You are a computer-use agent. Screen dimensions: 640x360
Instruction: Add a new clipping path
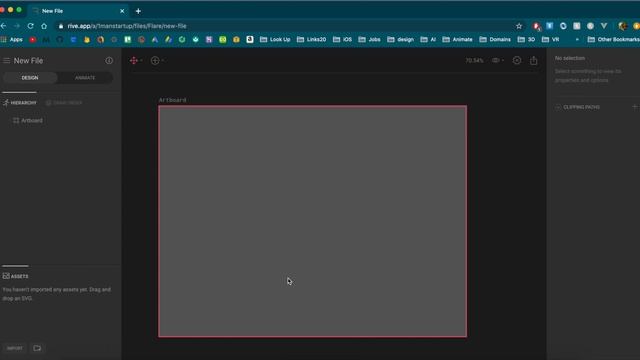pyautogui.click(x=635, y=107)
